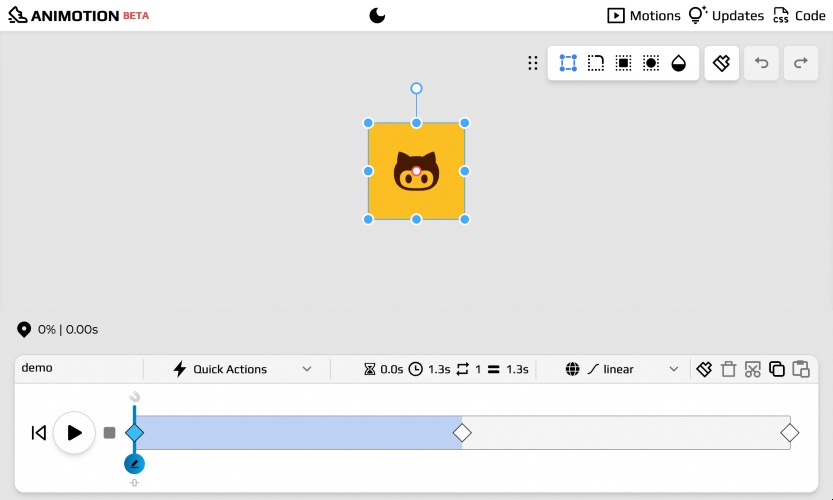Click the right-middle resize handle of square

465,171
